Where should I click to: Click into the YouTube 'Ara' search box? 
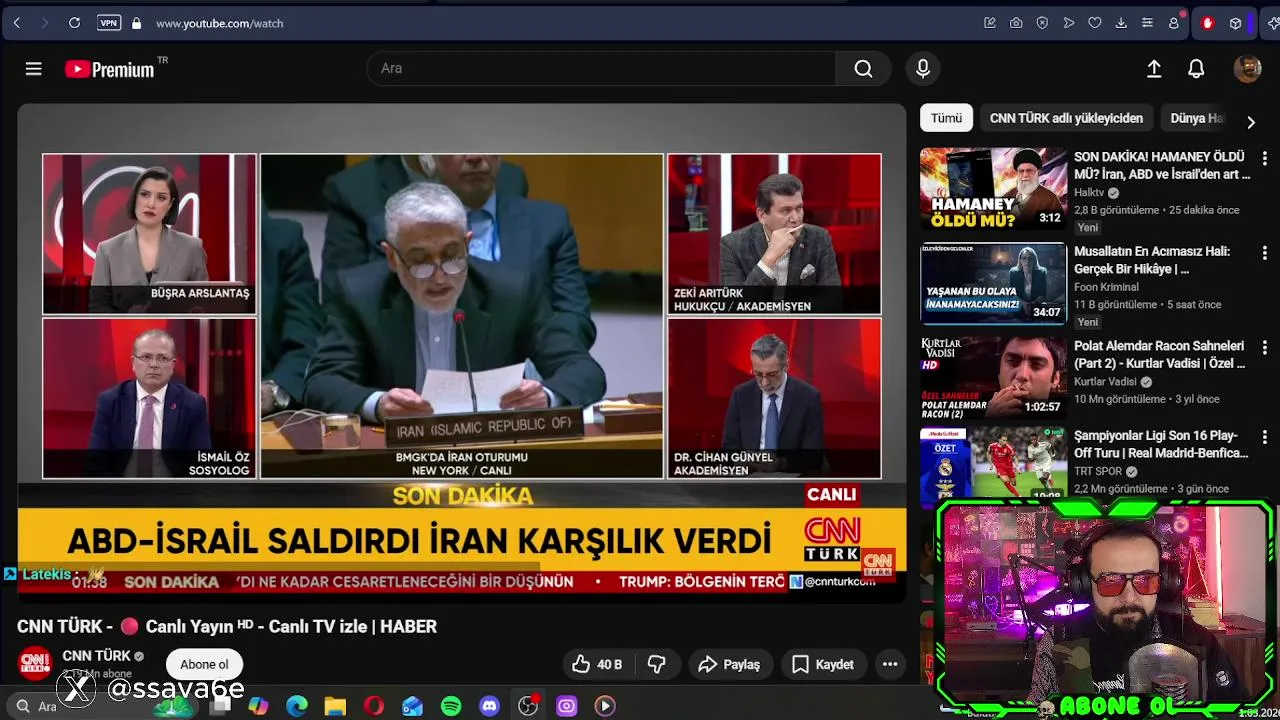point(602,68)
